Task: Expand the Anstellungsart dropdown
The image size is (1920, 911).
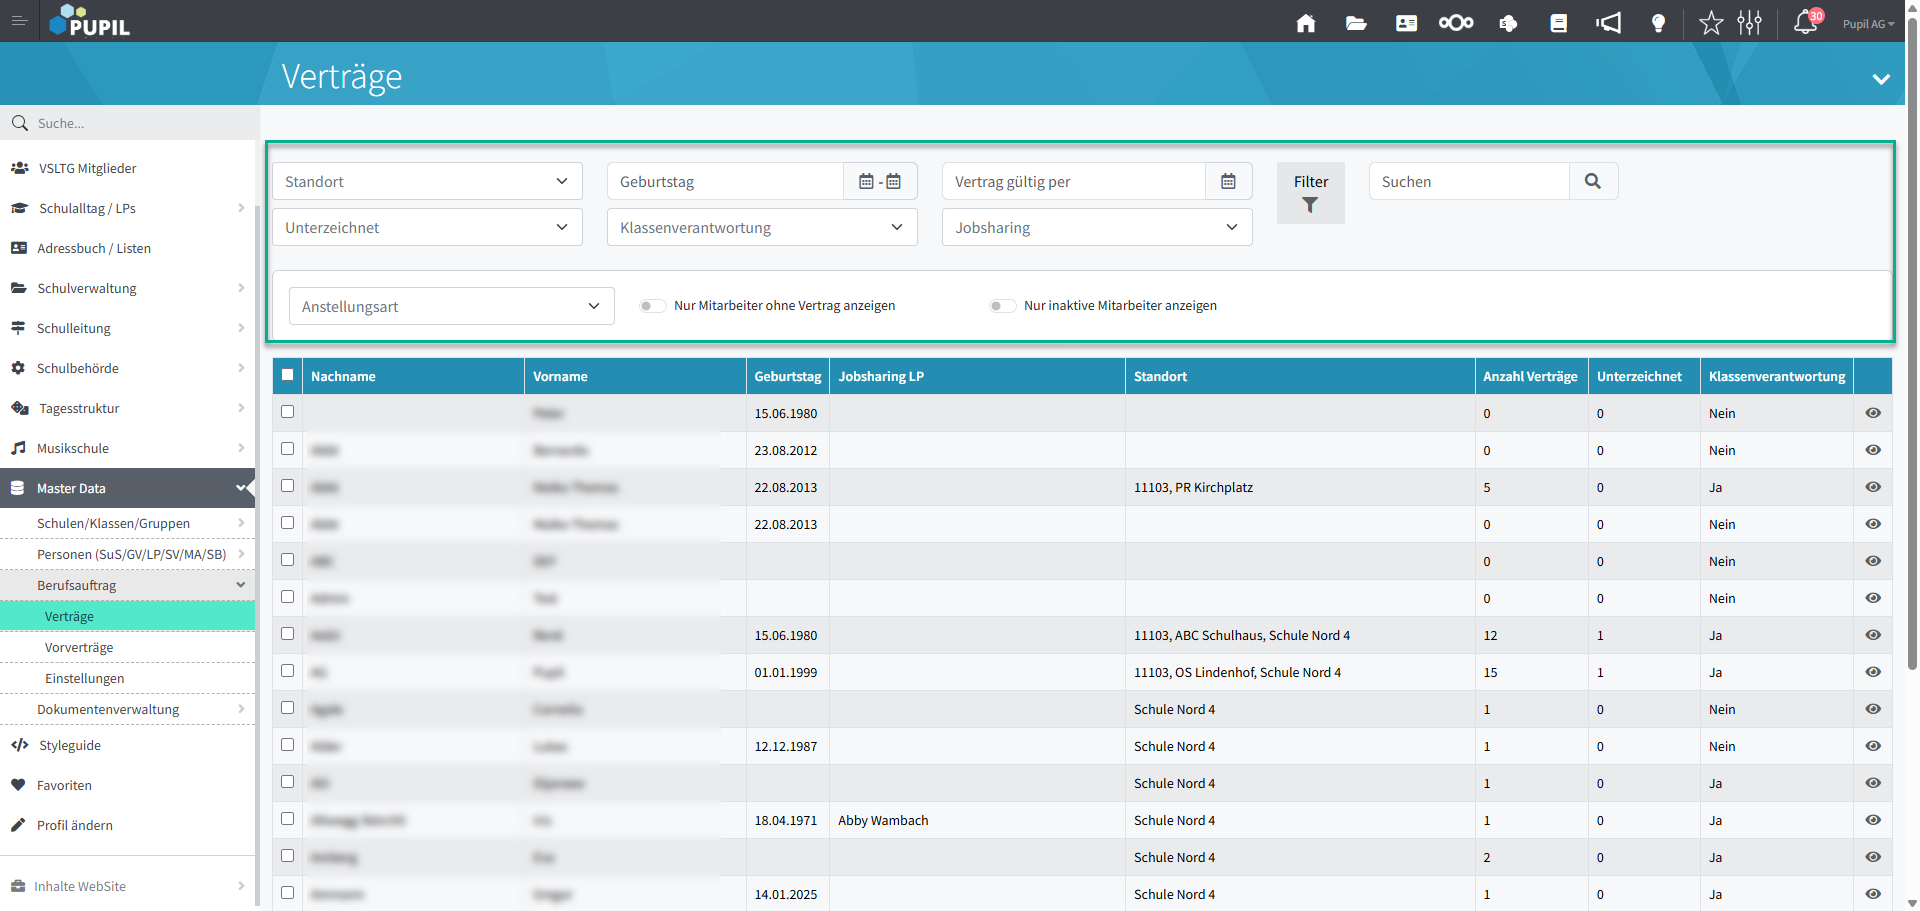Action: pyautogui.click(x=451, y=306)
